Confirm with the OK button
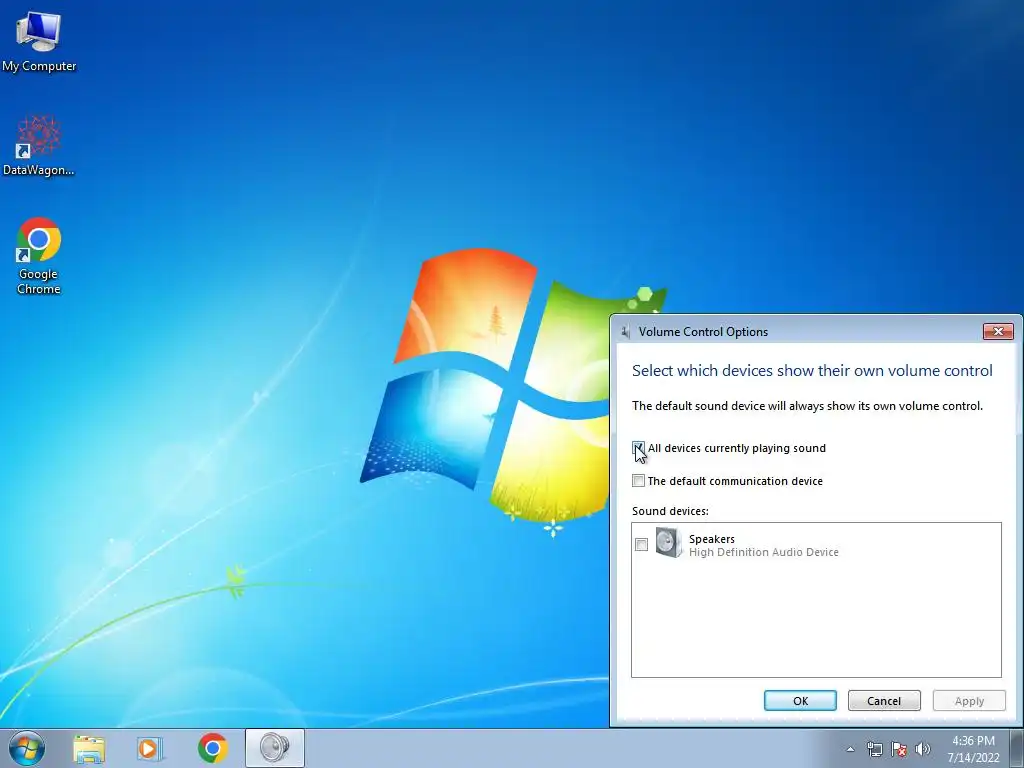The width and height of the screenshot is (1024, 768). [800, 701]
